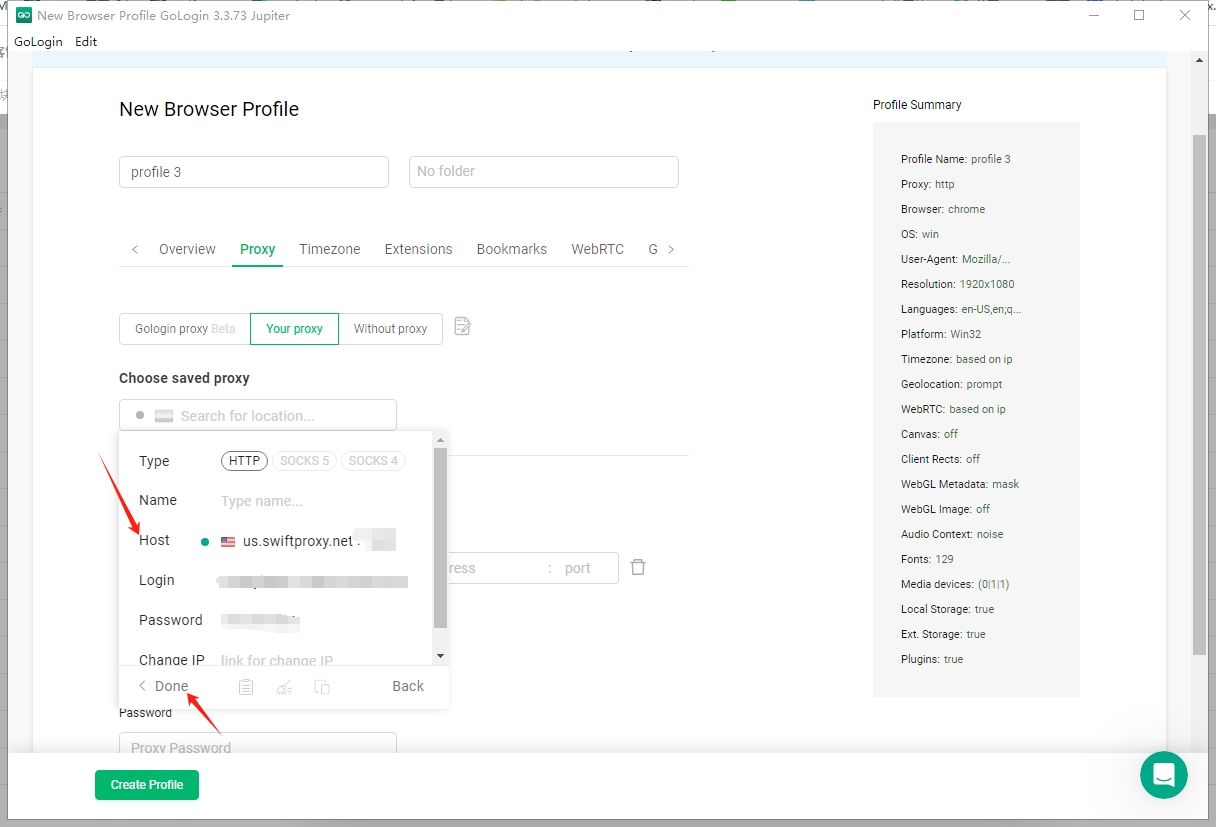Click Done in the proxy popup

tap(170, 686)
